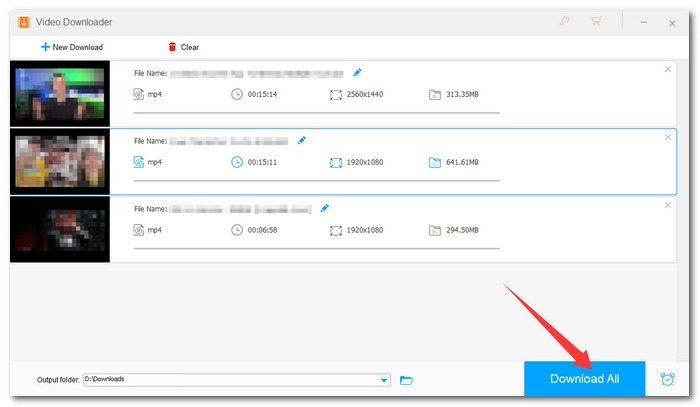Click Download All button
This screenshot has width=700, height=407.
[584, 378]
